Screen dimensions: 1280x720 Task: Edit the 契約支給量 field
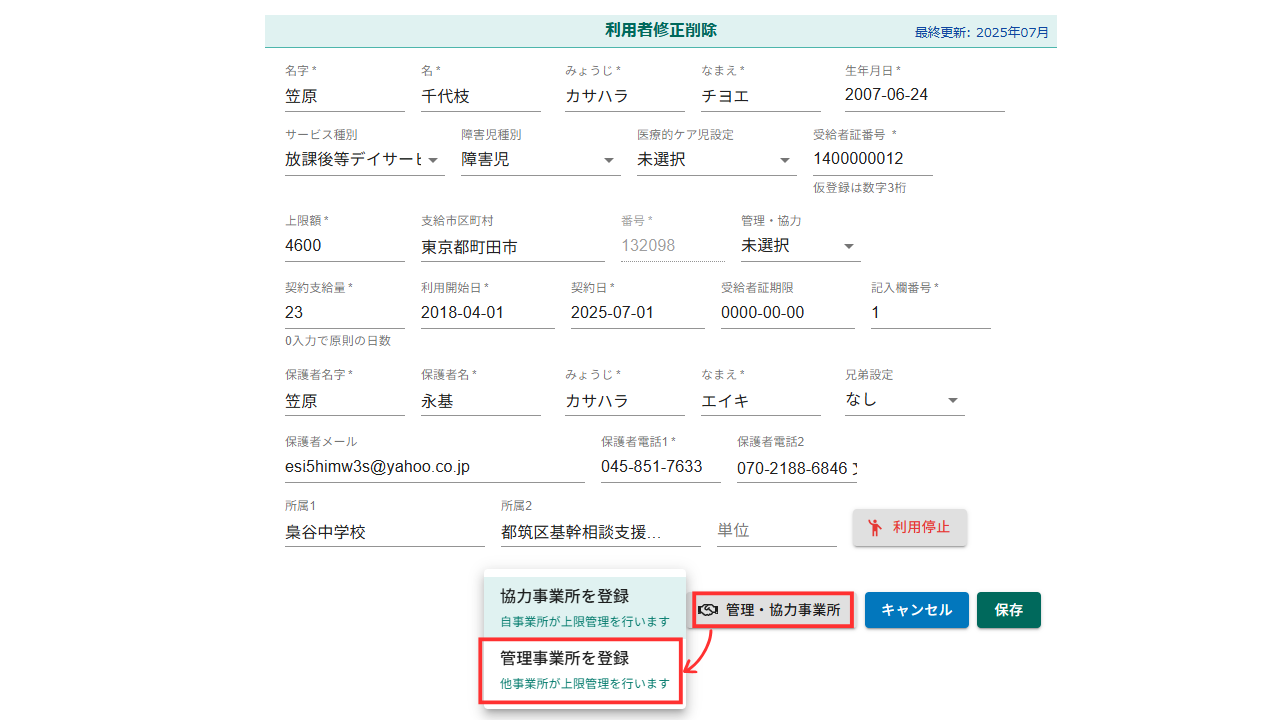(344, 312)
